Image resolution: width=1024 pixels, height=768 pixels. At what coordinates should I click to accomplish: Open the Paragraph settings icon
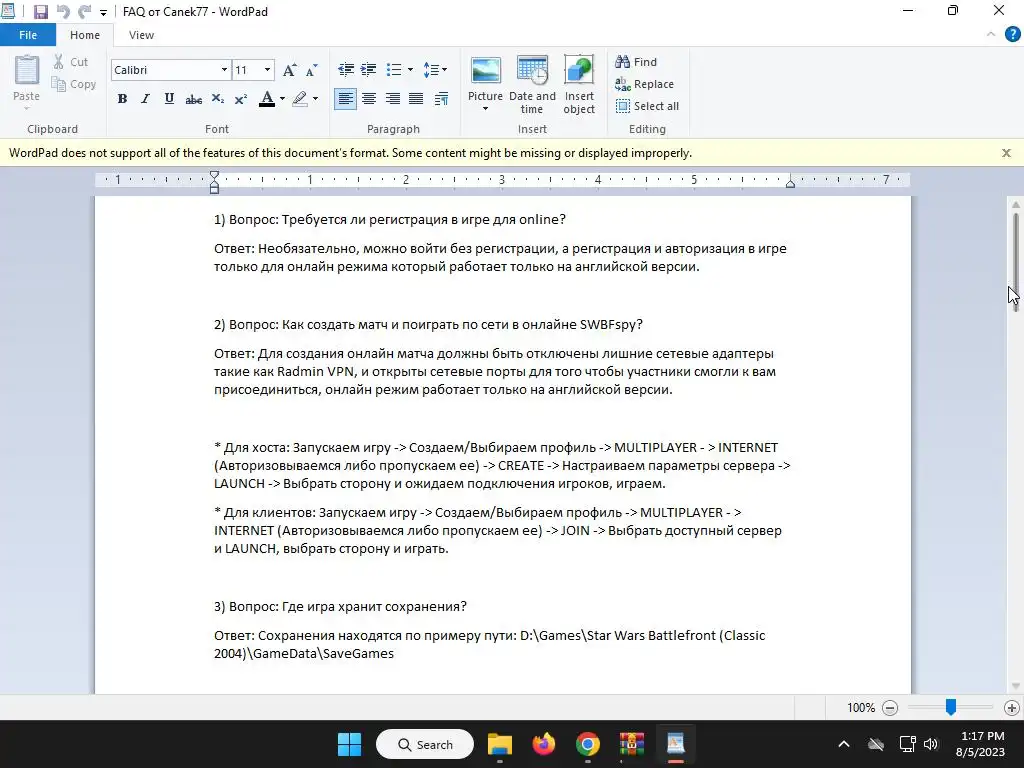point(441,99)
